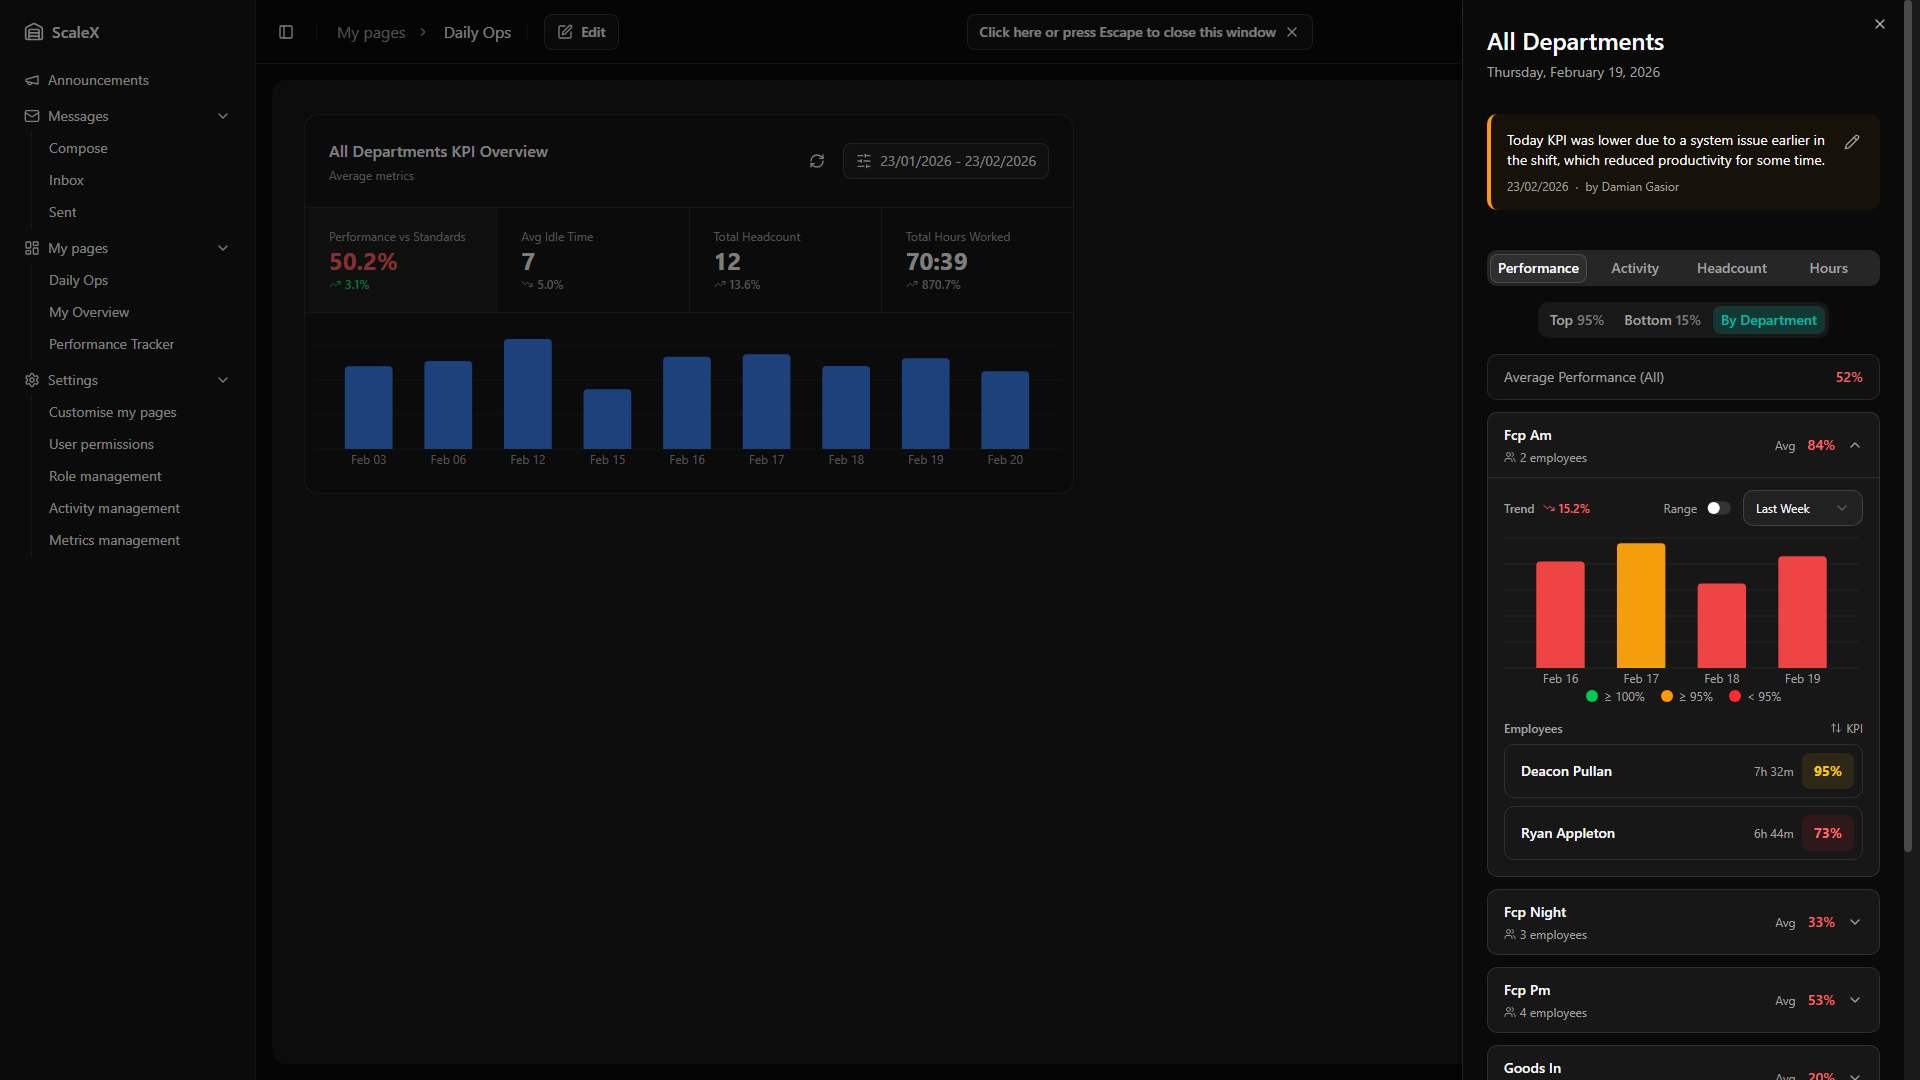Open the date range filter 23/01/2026 - 23/02/2026
The height and width of the screenshot is (1080, 1920).
[946, 161]
